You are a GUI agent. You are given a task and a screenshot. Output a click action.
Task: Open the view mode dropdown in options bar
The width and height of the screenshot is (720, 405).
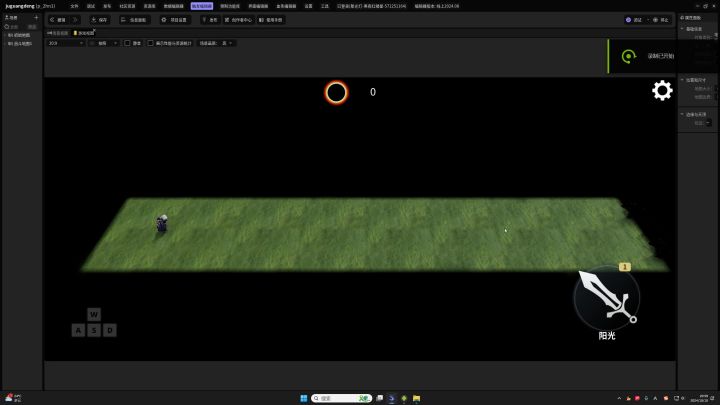66,43
